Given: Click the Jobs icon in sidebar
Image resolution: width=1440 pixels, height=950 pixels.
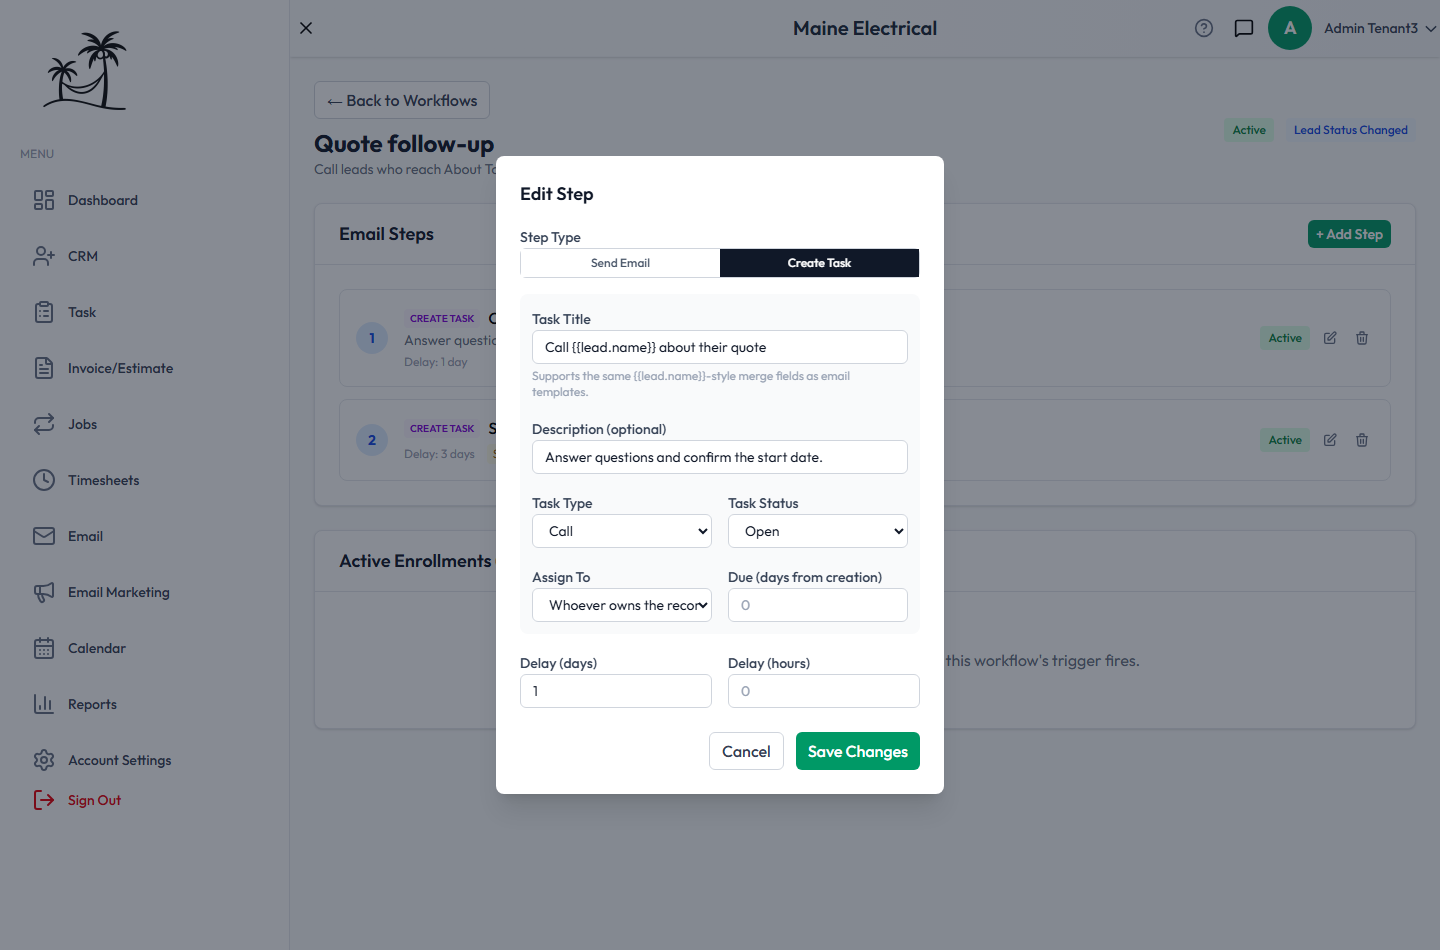Looking at the screenshot, I should coord(44,424).
